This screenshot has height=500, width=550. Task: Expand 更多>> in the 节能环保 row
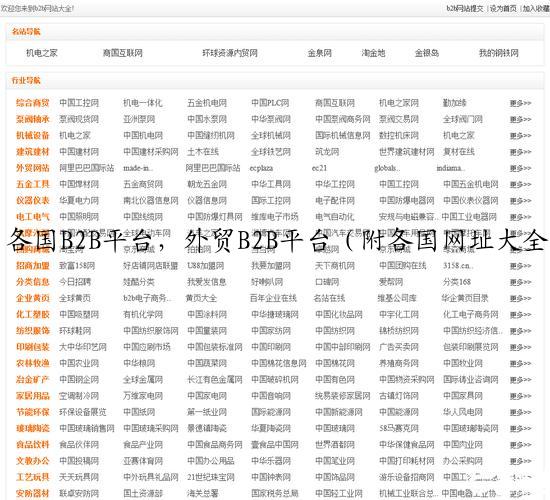coord(521,412)
